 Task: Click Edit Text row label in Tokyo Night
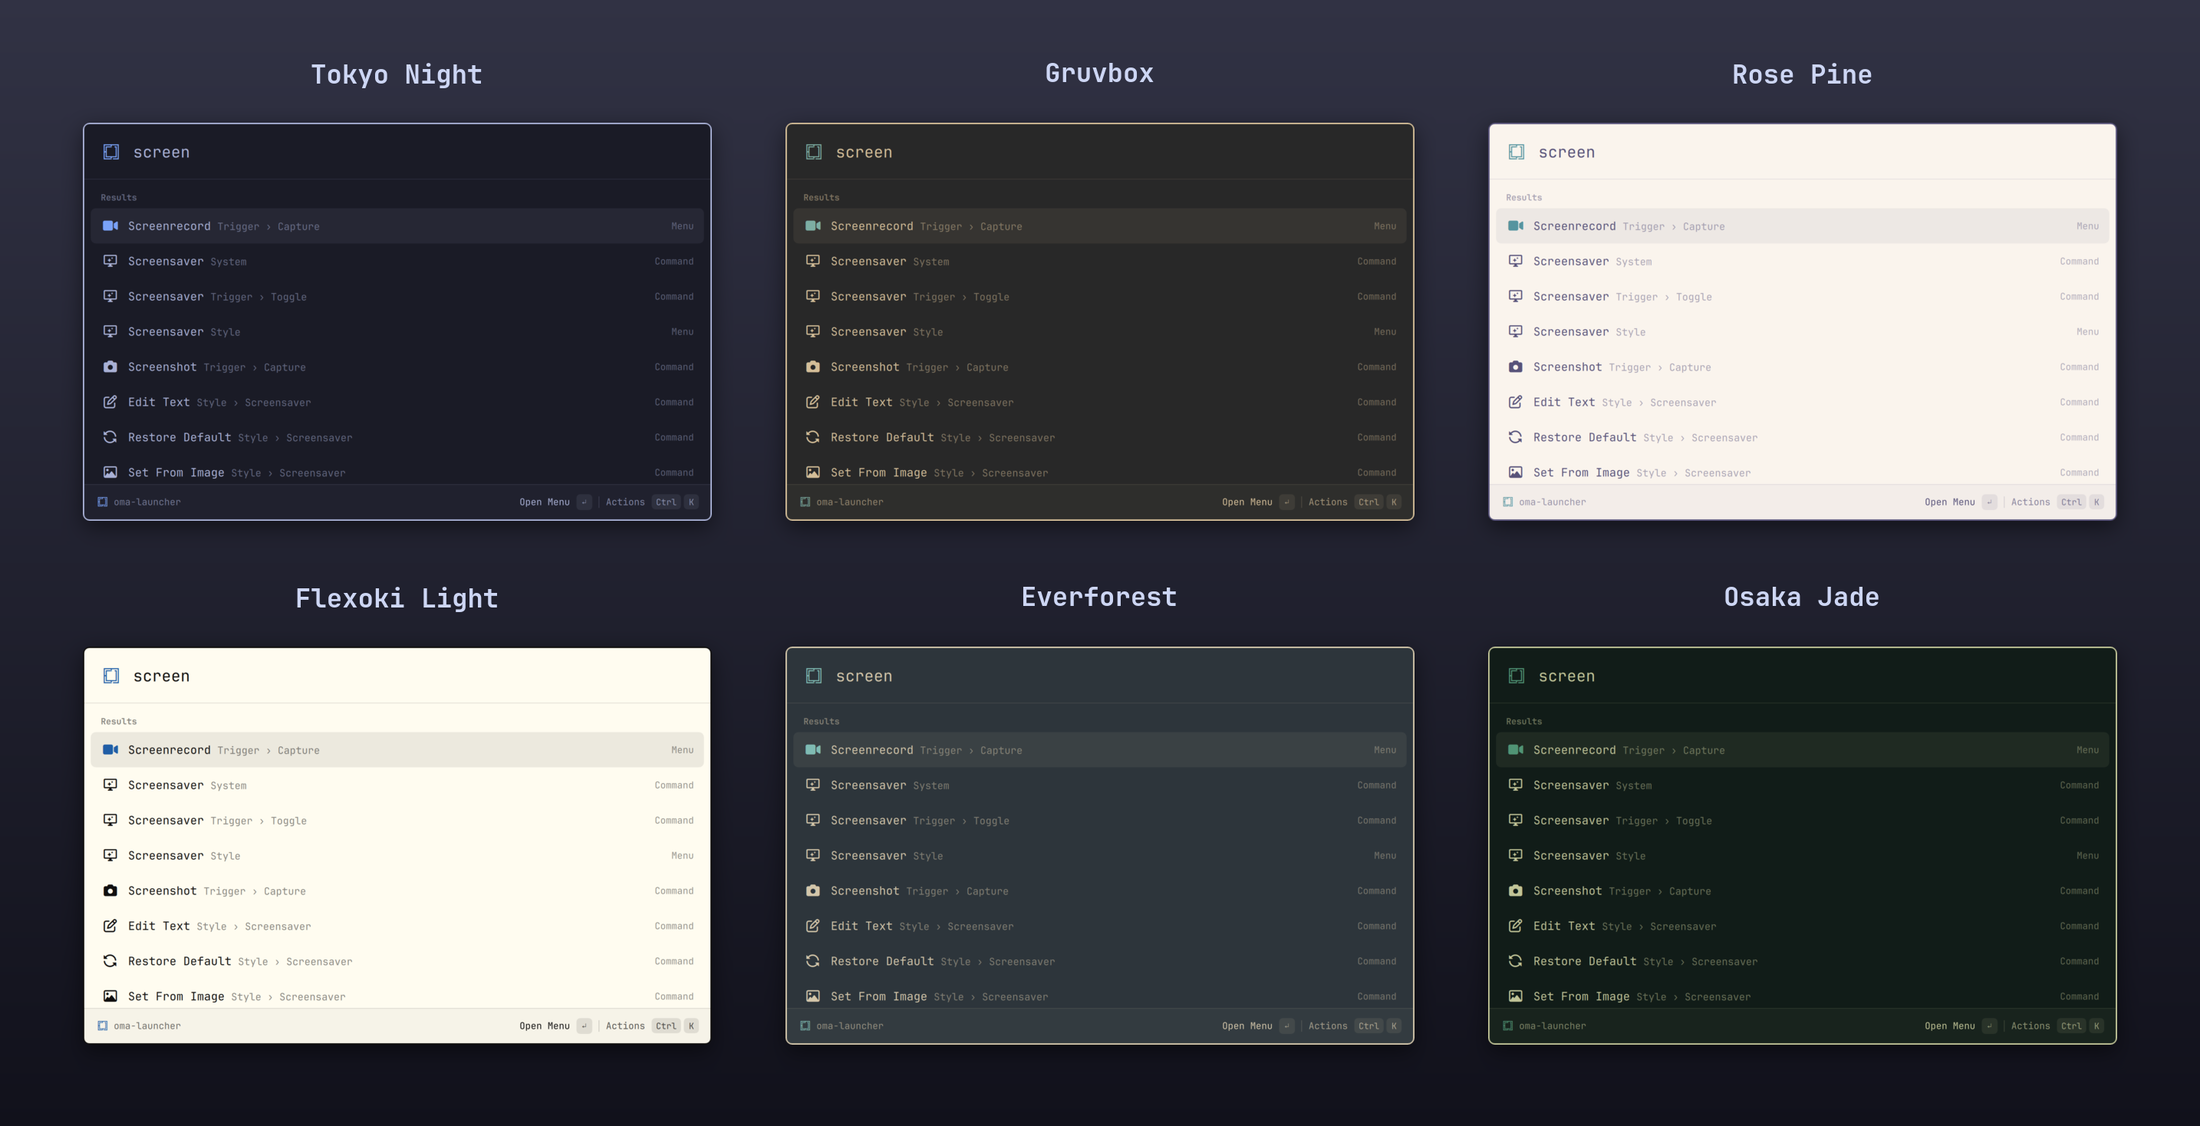159,402
